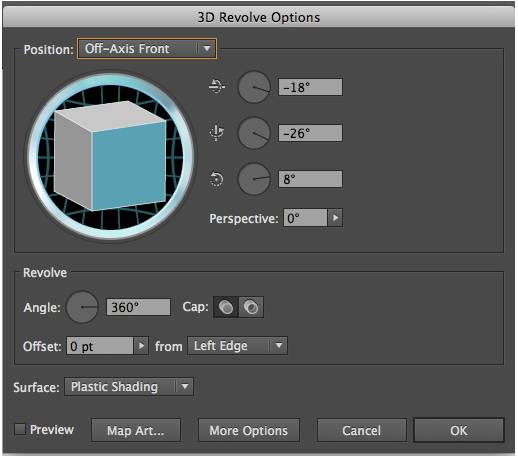Cancel the 3D Revolve dialog

[362, 430]
